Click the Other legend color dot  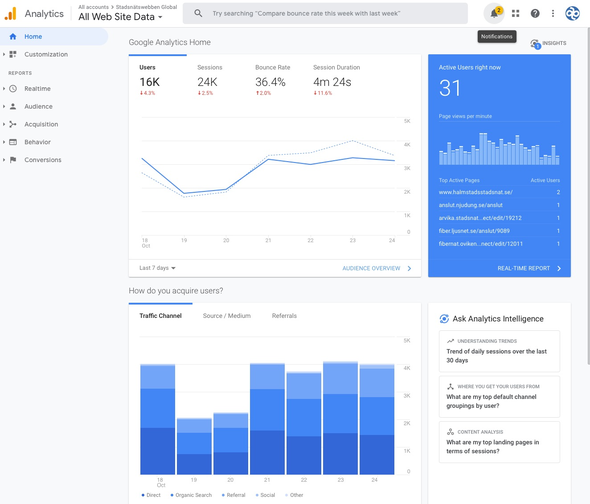point(287,495)
